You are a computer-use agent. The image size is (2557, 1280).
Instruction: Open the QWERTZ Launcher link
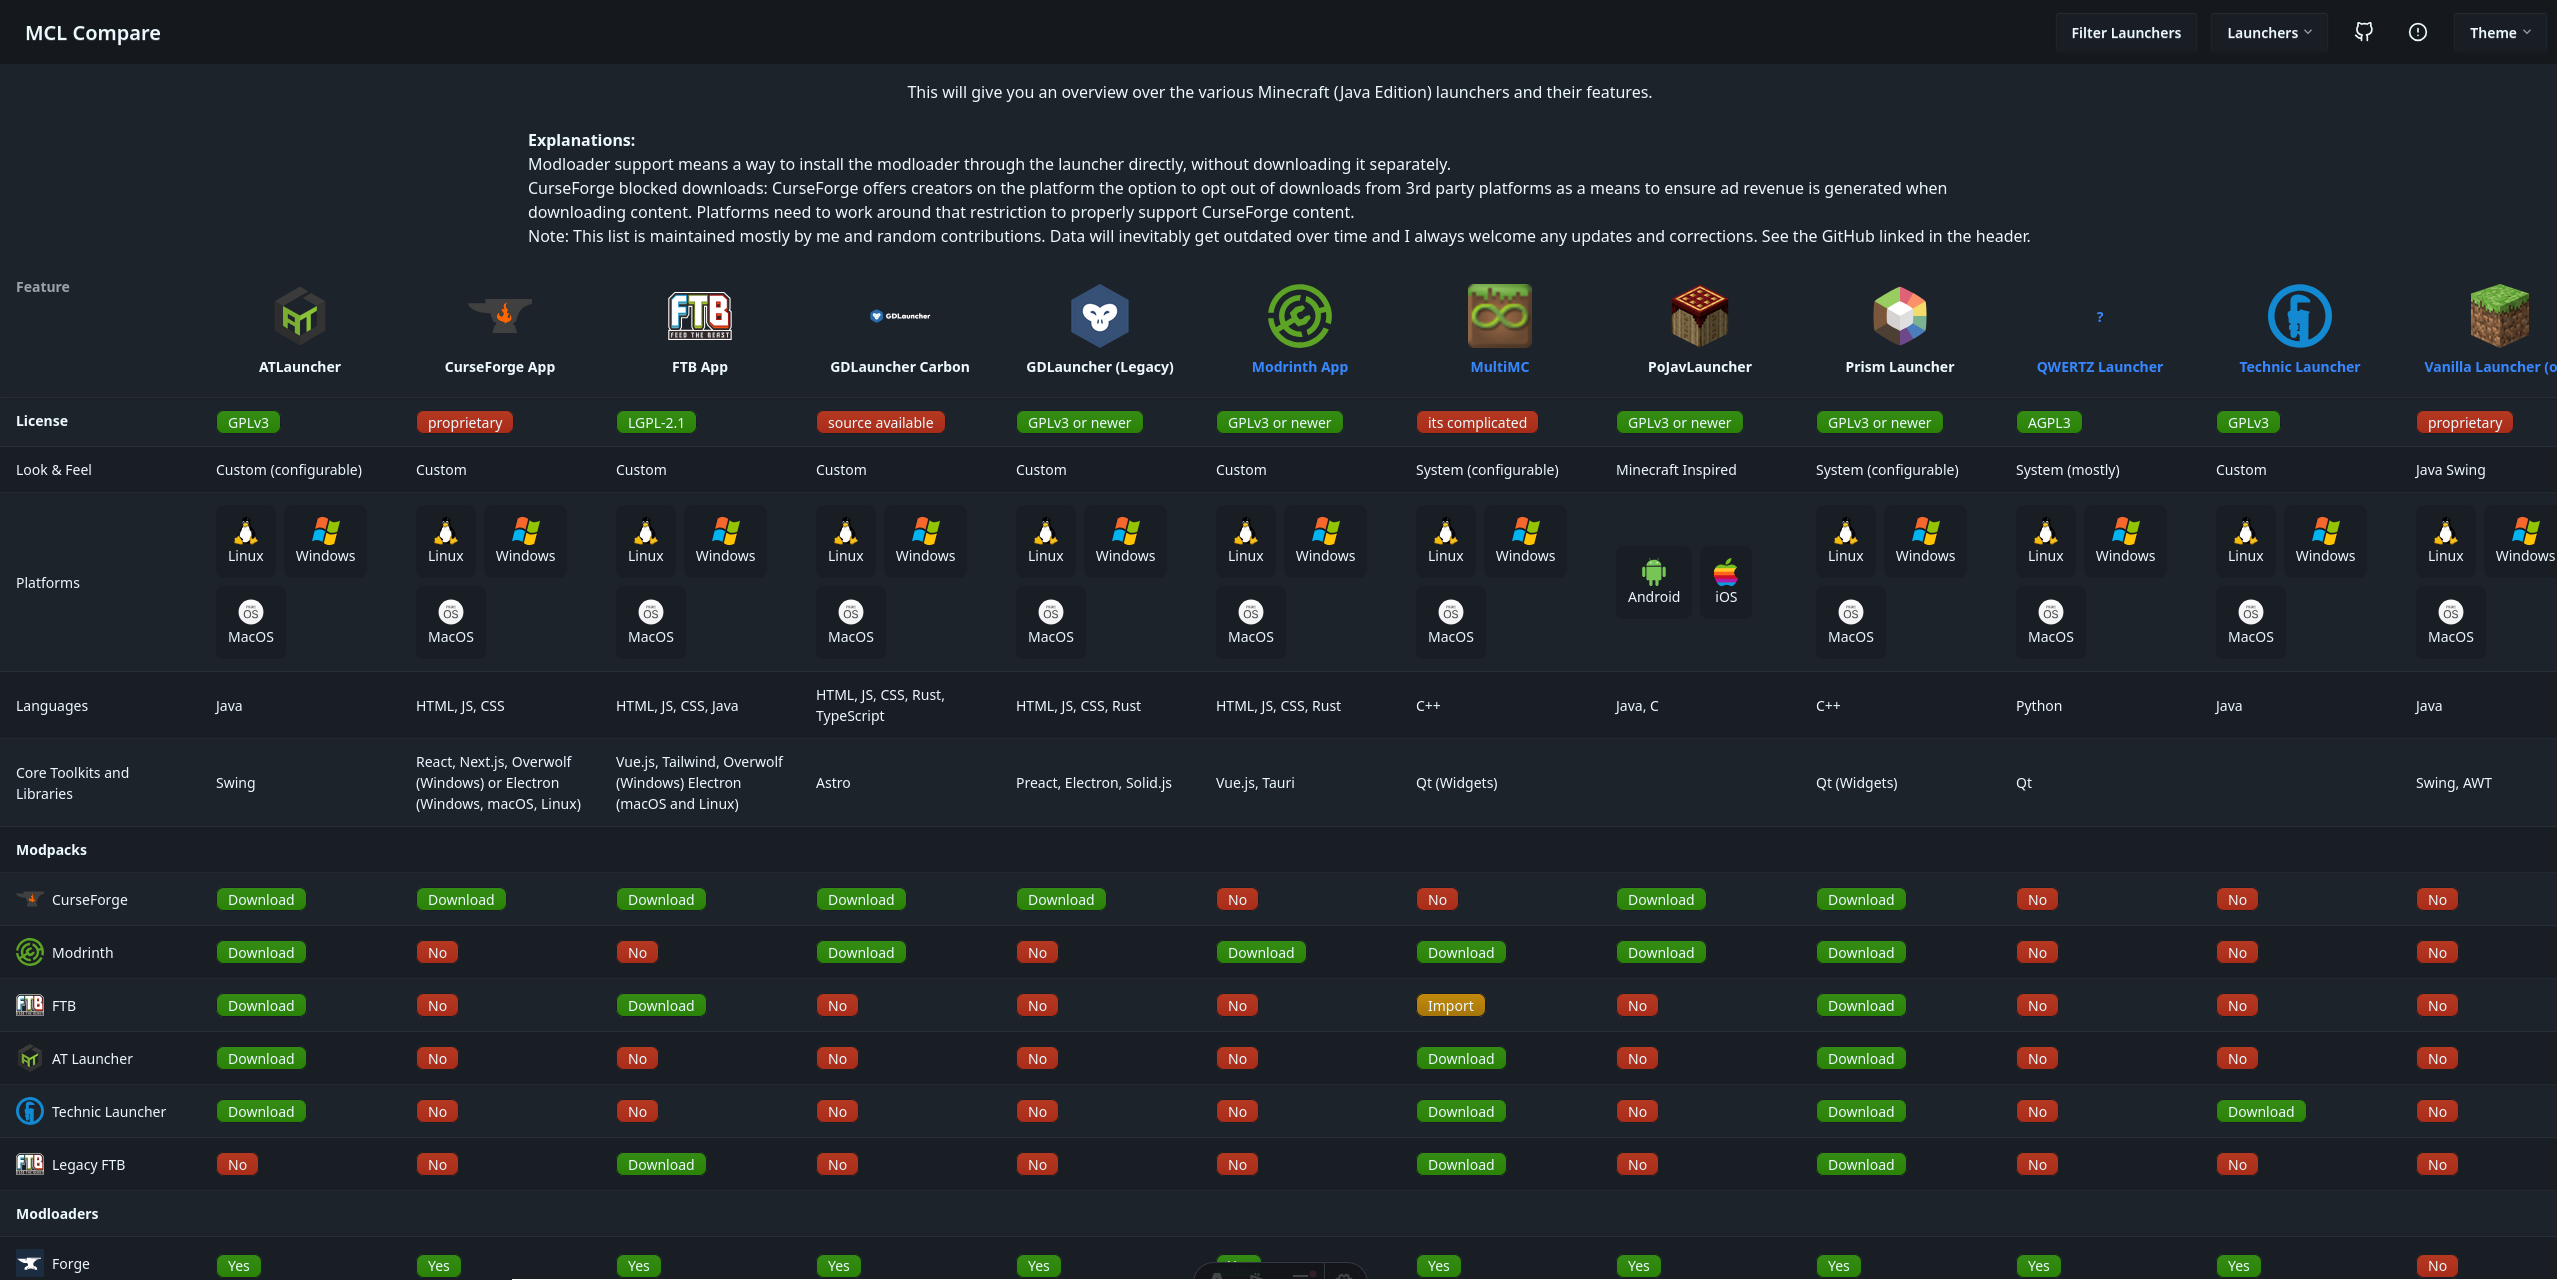tap(2099, 366)
